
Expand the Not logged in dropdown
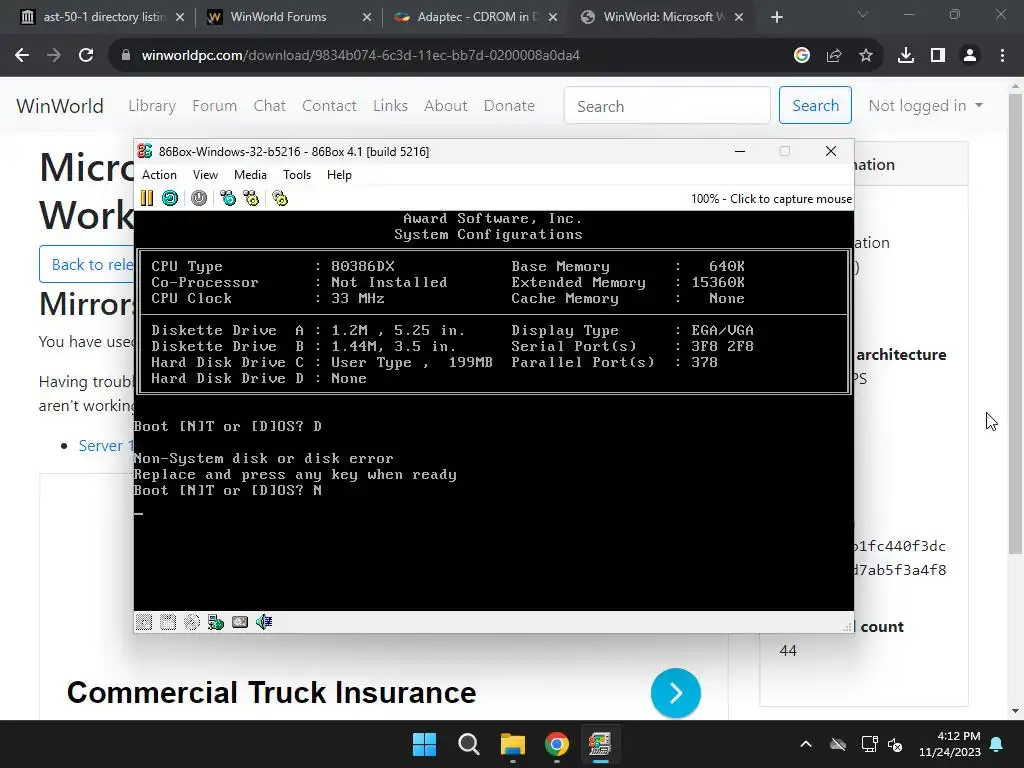[x=925, y=105]
